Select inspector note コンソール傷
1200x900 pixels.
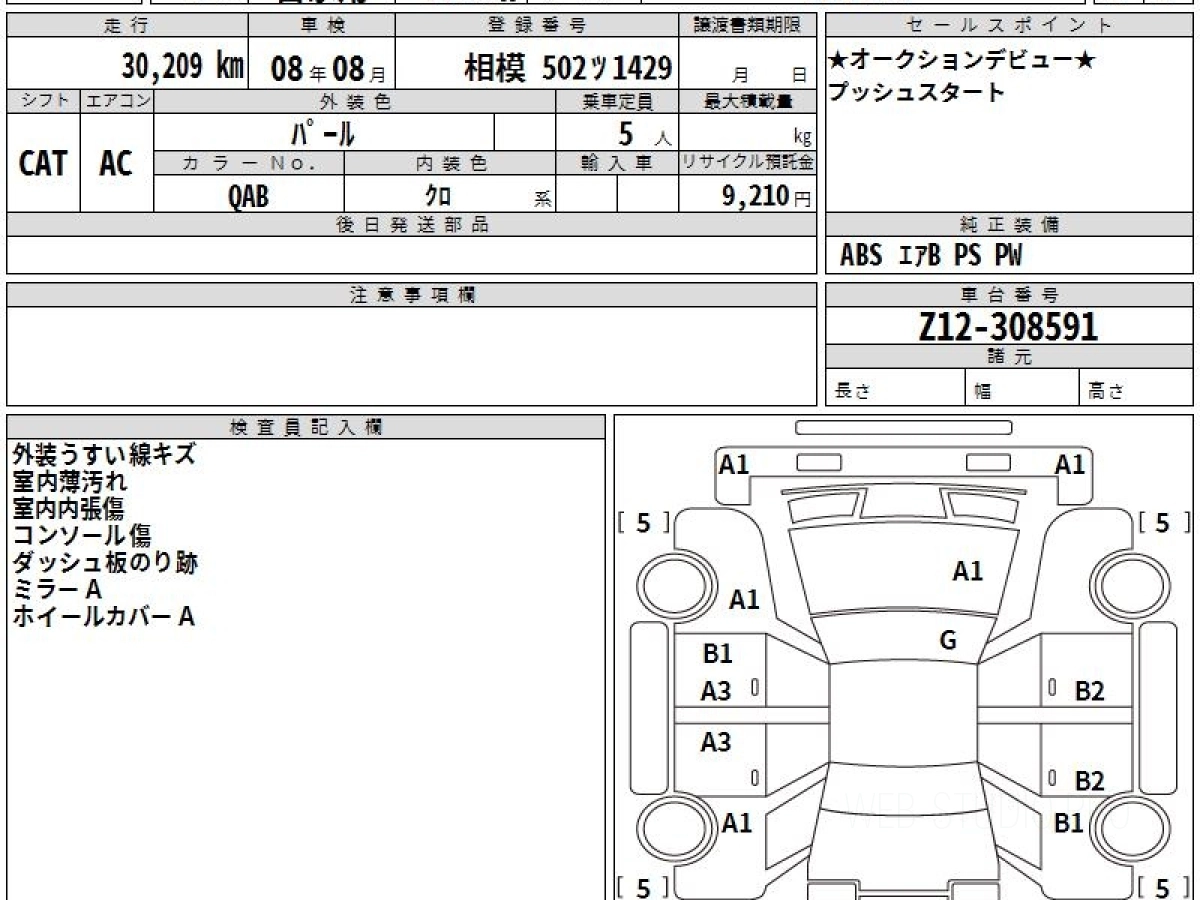(x=82, y=536)
